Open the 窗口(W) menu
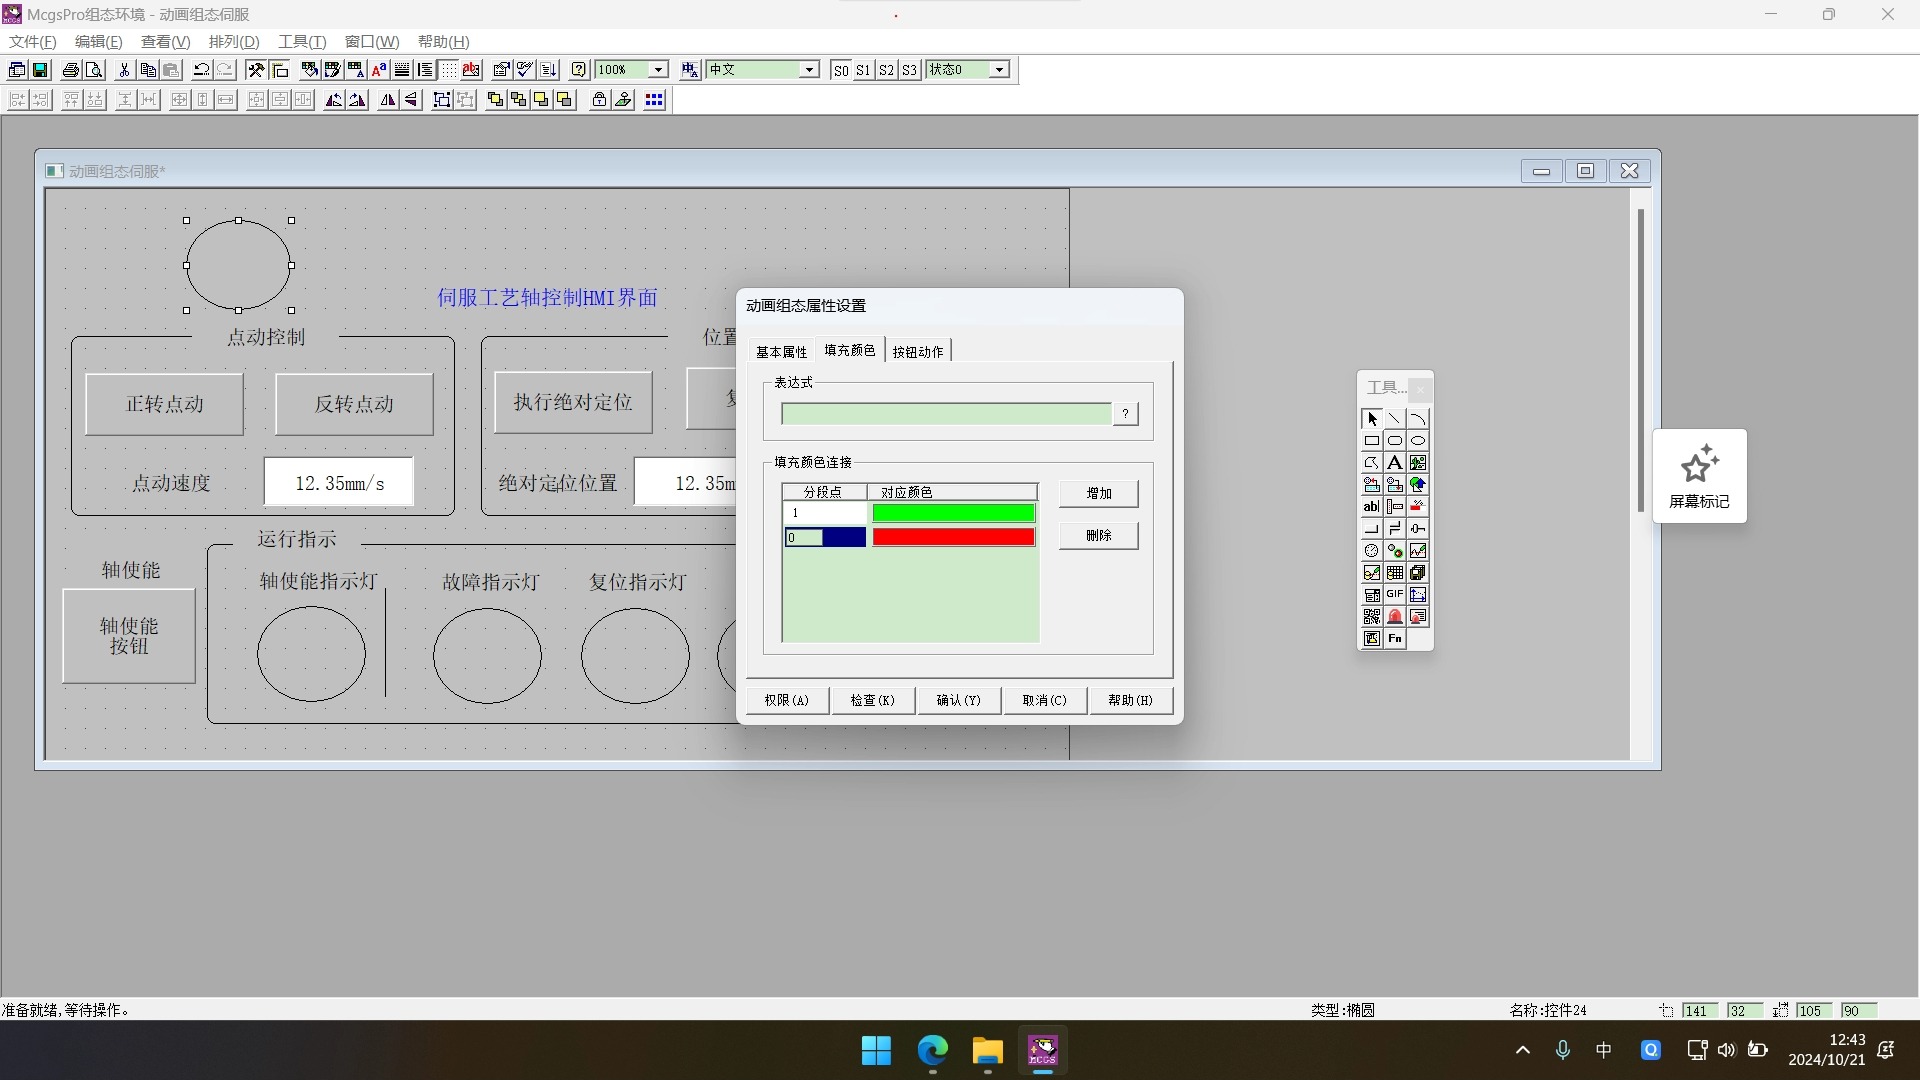Screen dimensions: 1920x1080 pos(372,42)
